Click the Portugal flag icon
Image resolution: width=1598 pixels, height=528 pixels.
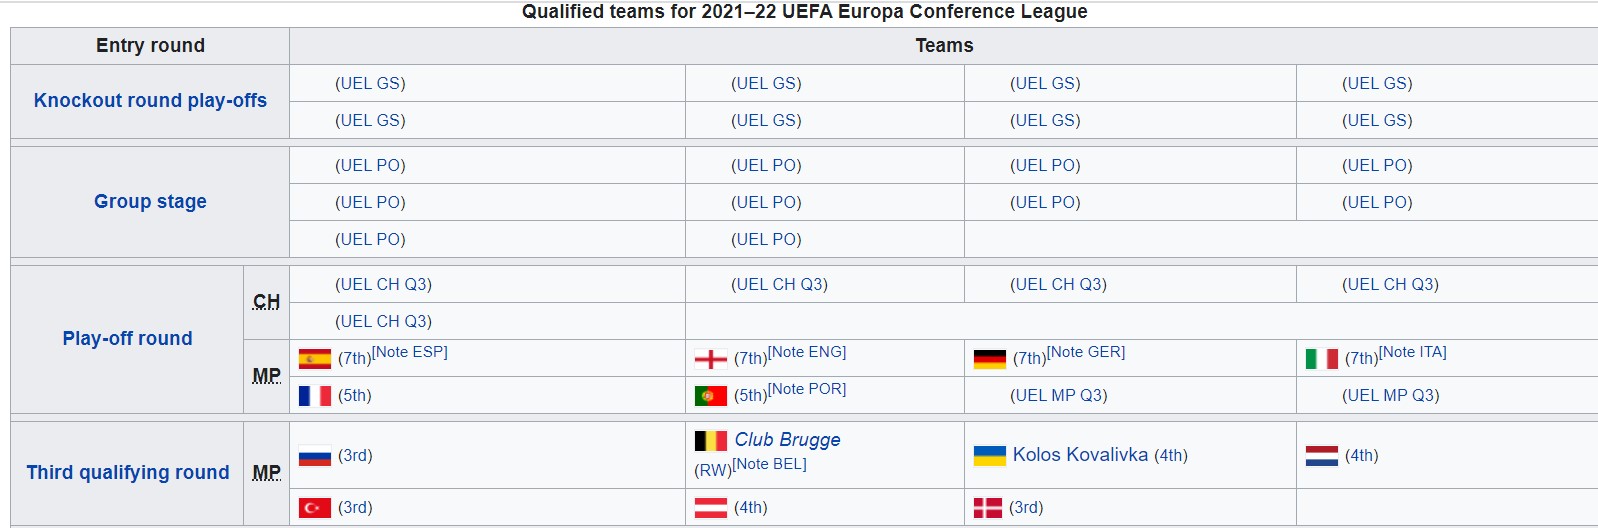tap(711, 396)
